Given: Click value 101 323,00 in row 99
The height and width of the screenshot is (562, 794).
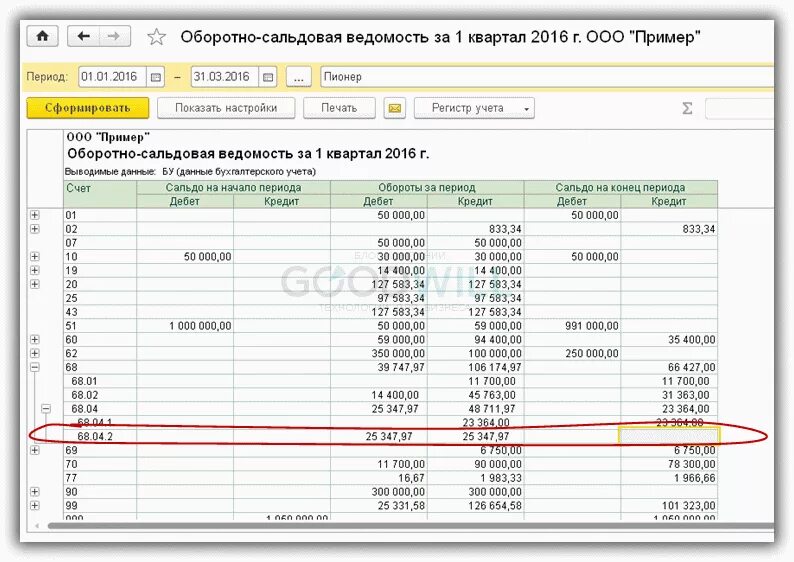Looking at the screenshot, I should 688,505.
